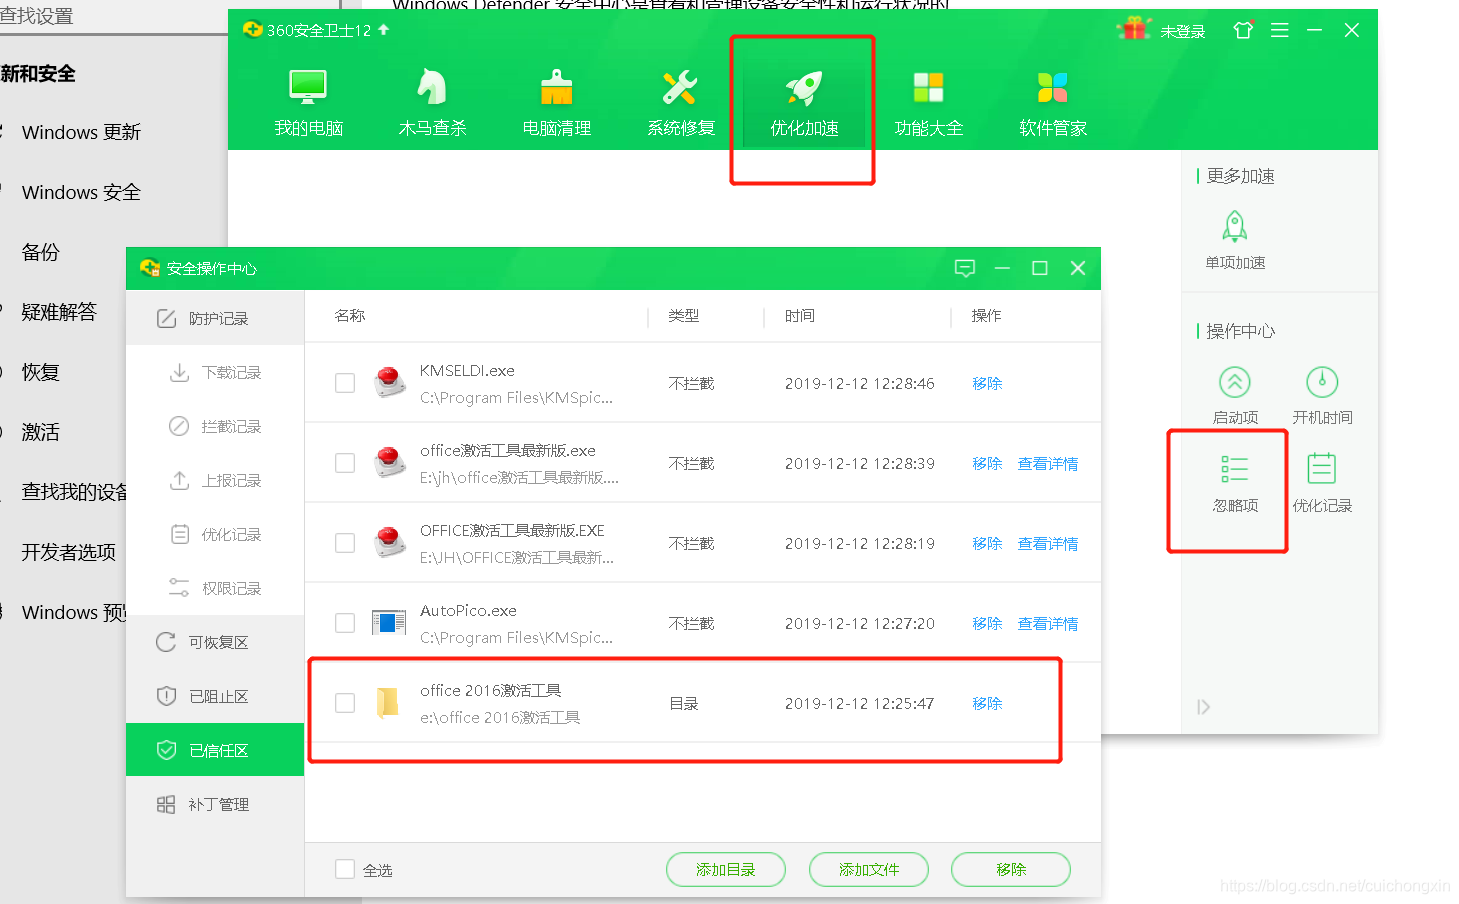Select 防护记录 in the sidebar

pos(215,318)
